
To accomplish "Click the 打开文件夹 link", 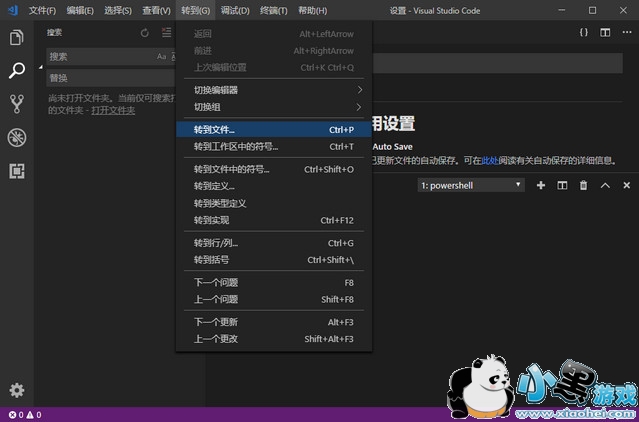I will tap(113, 110).
